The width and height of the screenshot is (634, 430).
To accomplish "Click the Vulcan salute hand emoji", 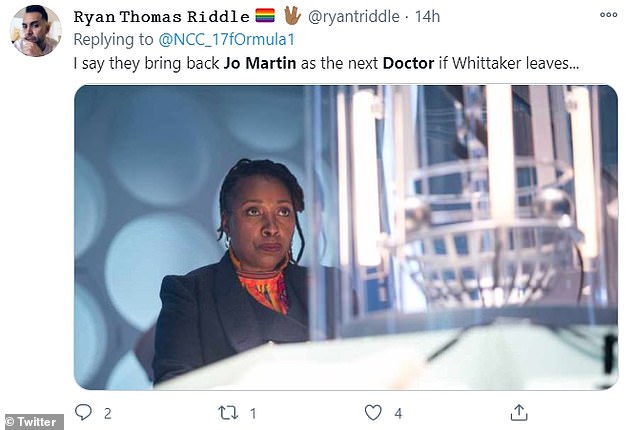I will tap(292, 15).
